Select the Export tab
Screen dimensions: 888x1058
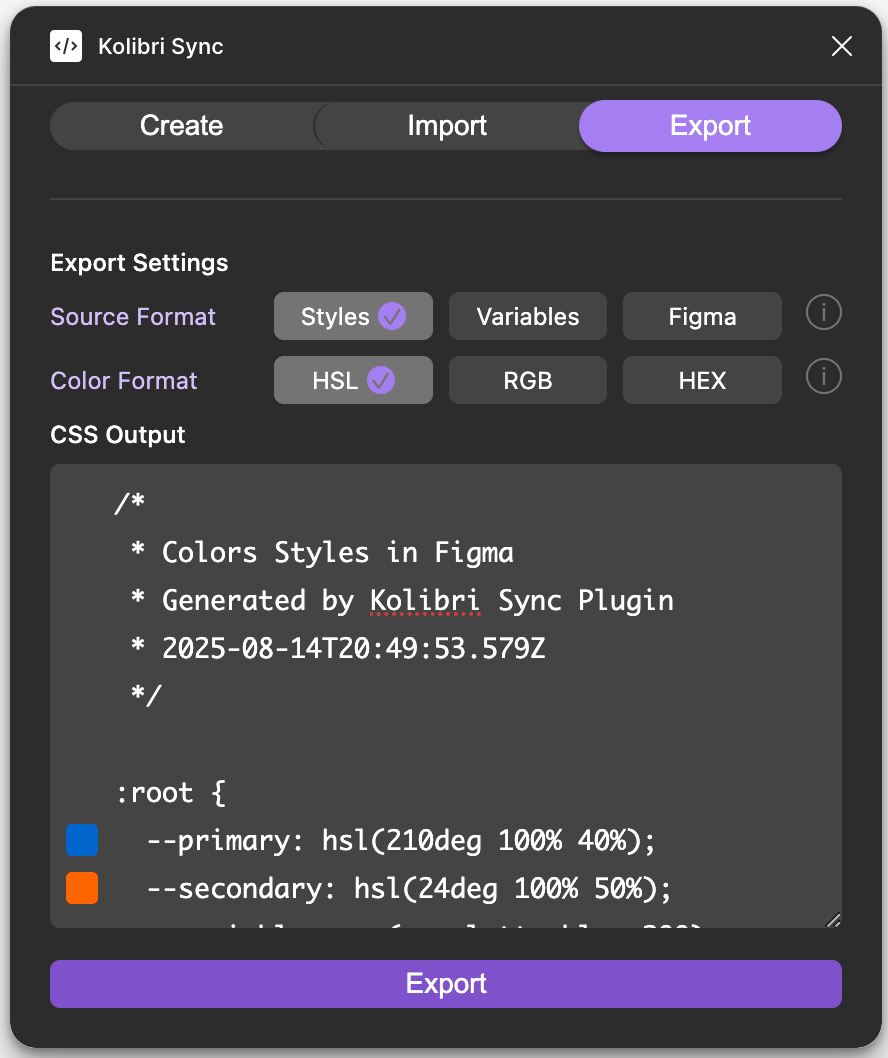[710, 126]
